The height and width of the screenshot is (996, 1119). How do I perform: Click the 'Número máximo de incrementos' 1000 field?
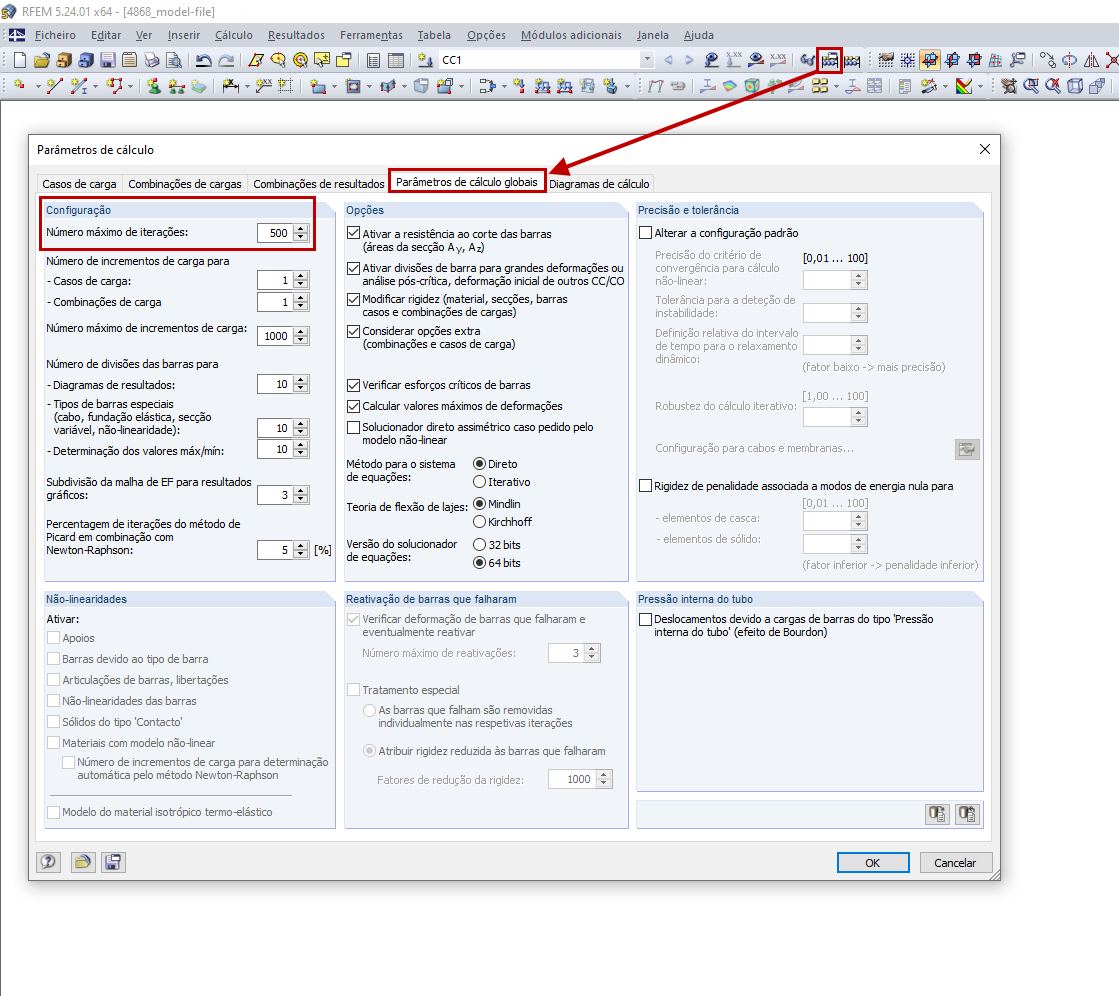[275, 336]
